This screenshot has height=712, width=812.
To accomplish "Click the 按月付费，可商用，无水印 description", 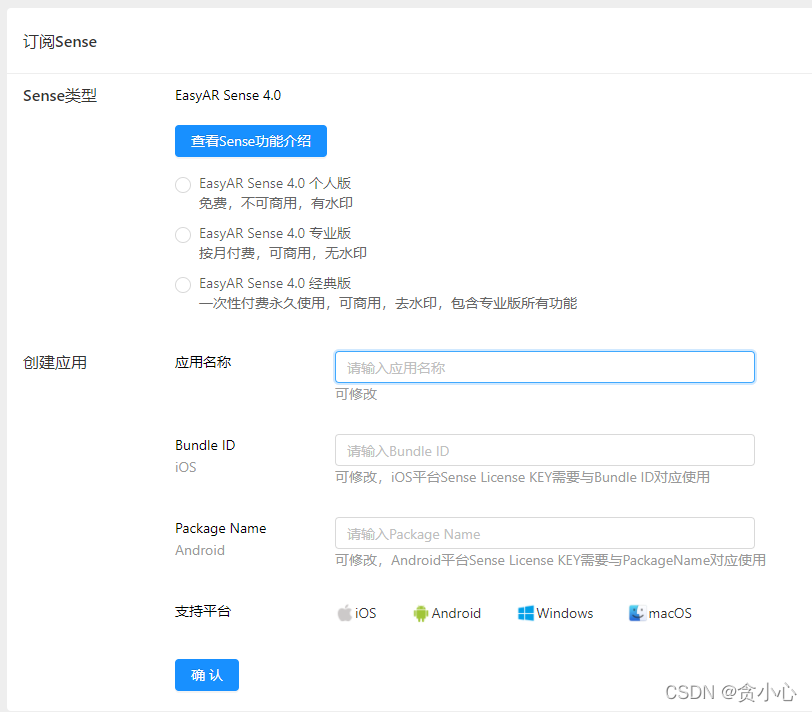I will 283,253.
